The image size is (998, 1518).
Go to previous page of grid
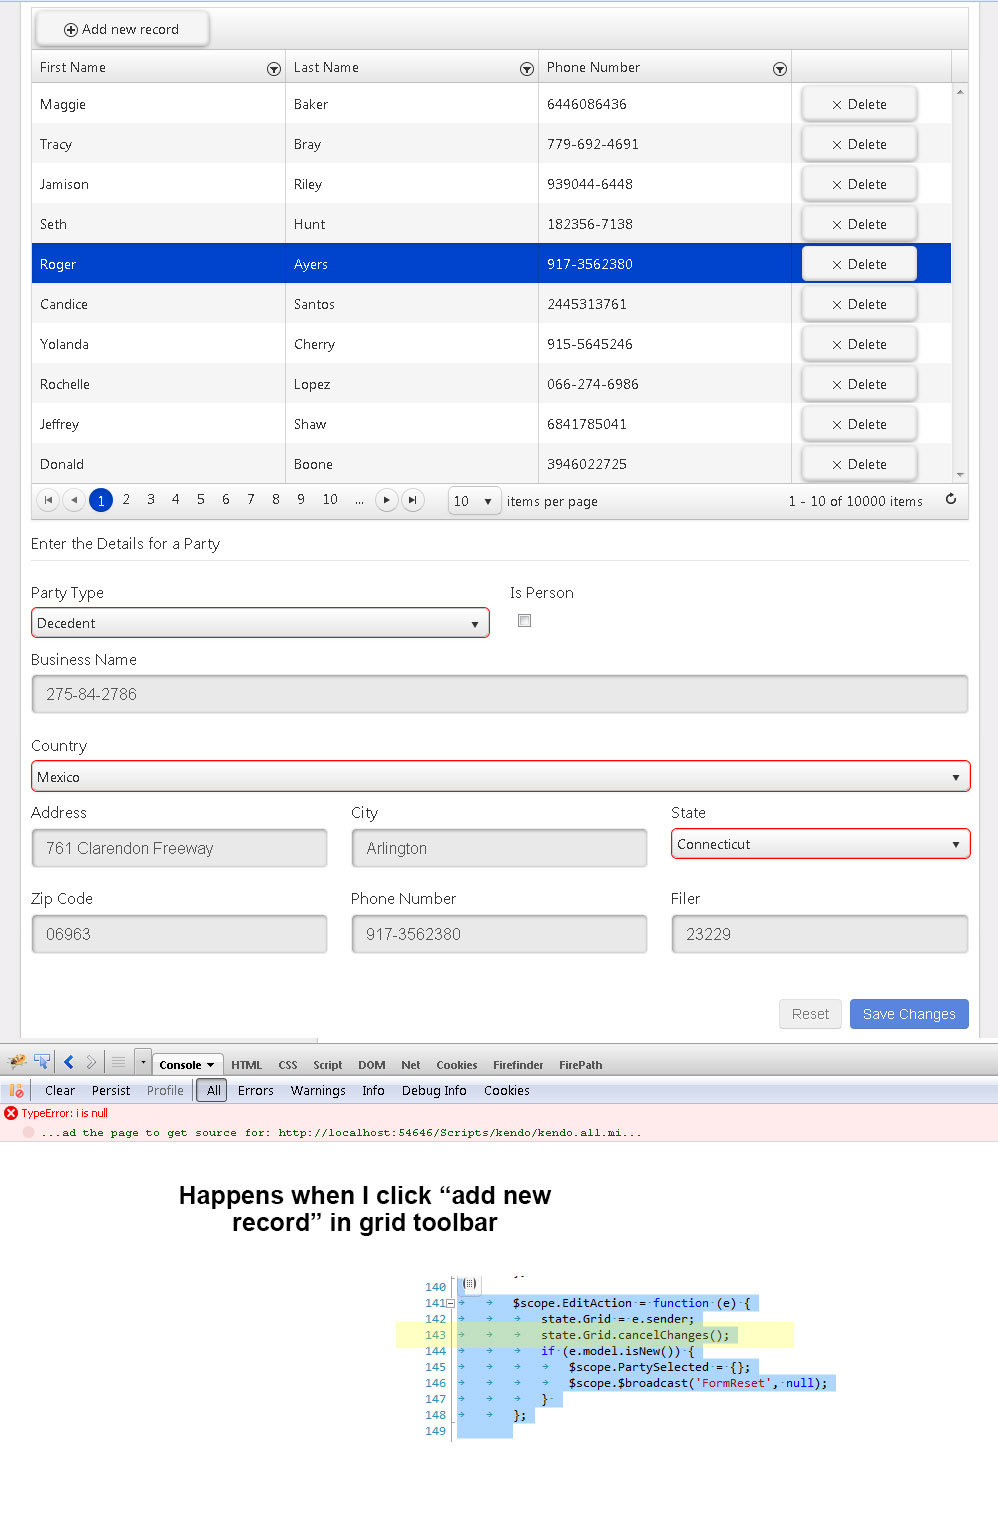(74, 500)
